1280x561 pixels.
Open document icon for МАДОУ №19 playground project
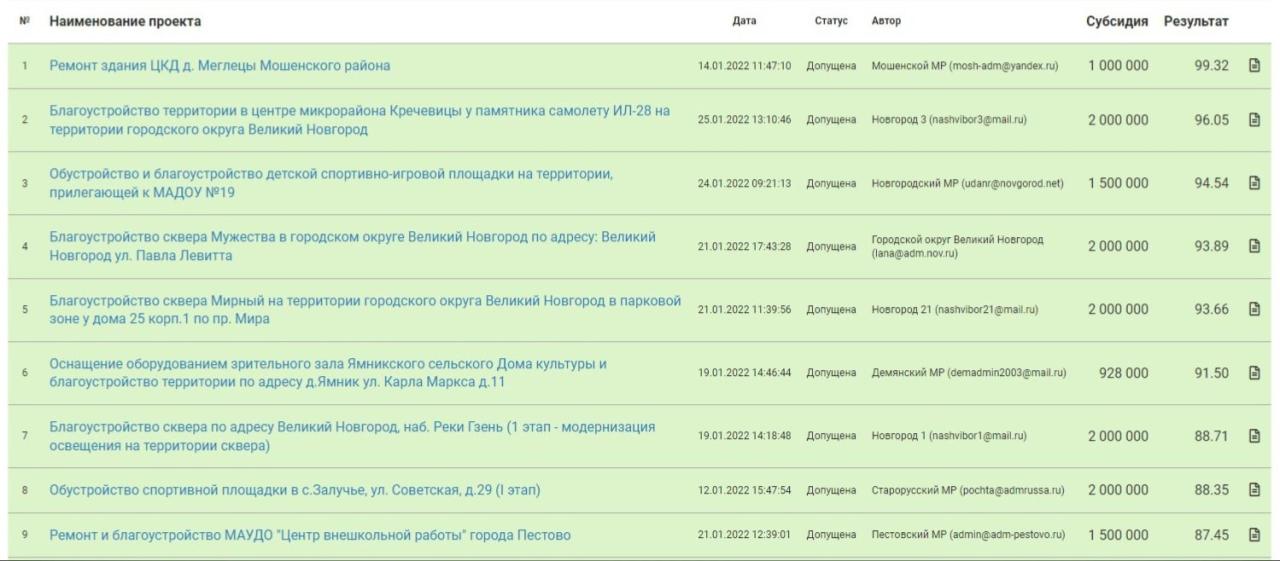coord(1254,183)
